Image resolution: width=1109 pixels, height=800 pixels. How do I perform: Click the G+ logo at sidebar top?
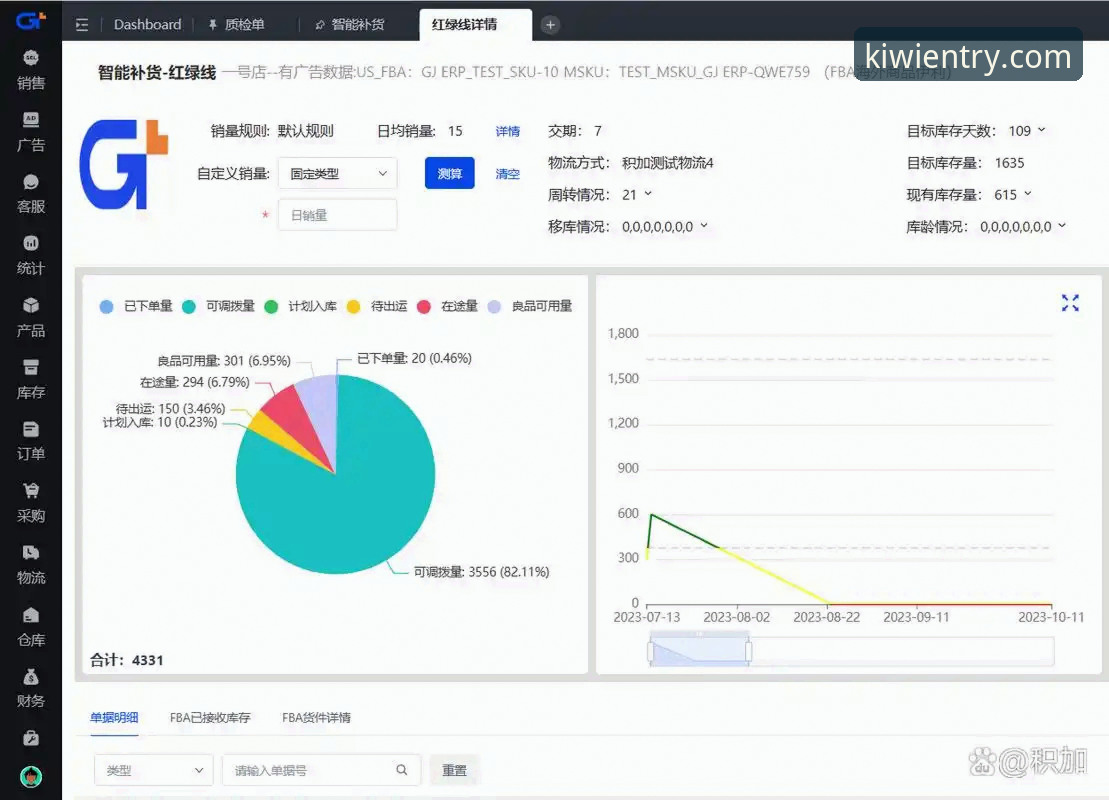[30, 20]
